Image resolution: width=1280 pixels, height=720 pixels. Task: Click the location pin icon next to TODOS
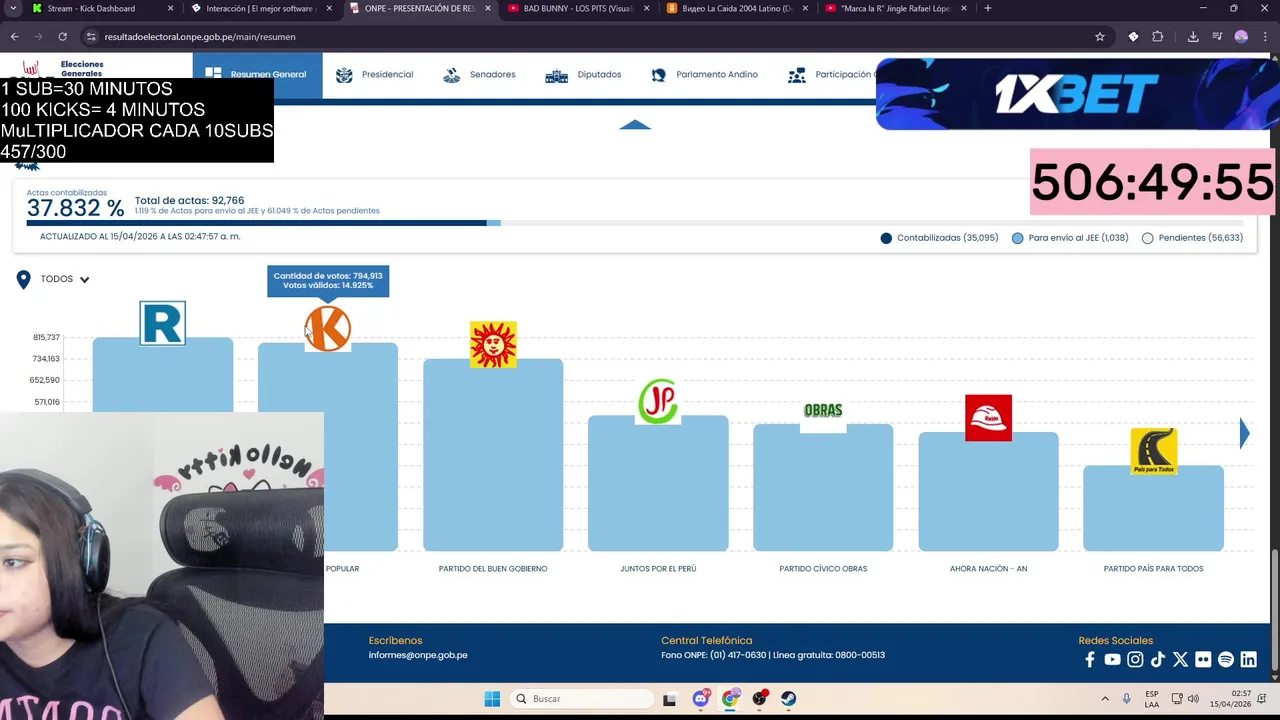coord(23,279)
